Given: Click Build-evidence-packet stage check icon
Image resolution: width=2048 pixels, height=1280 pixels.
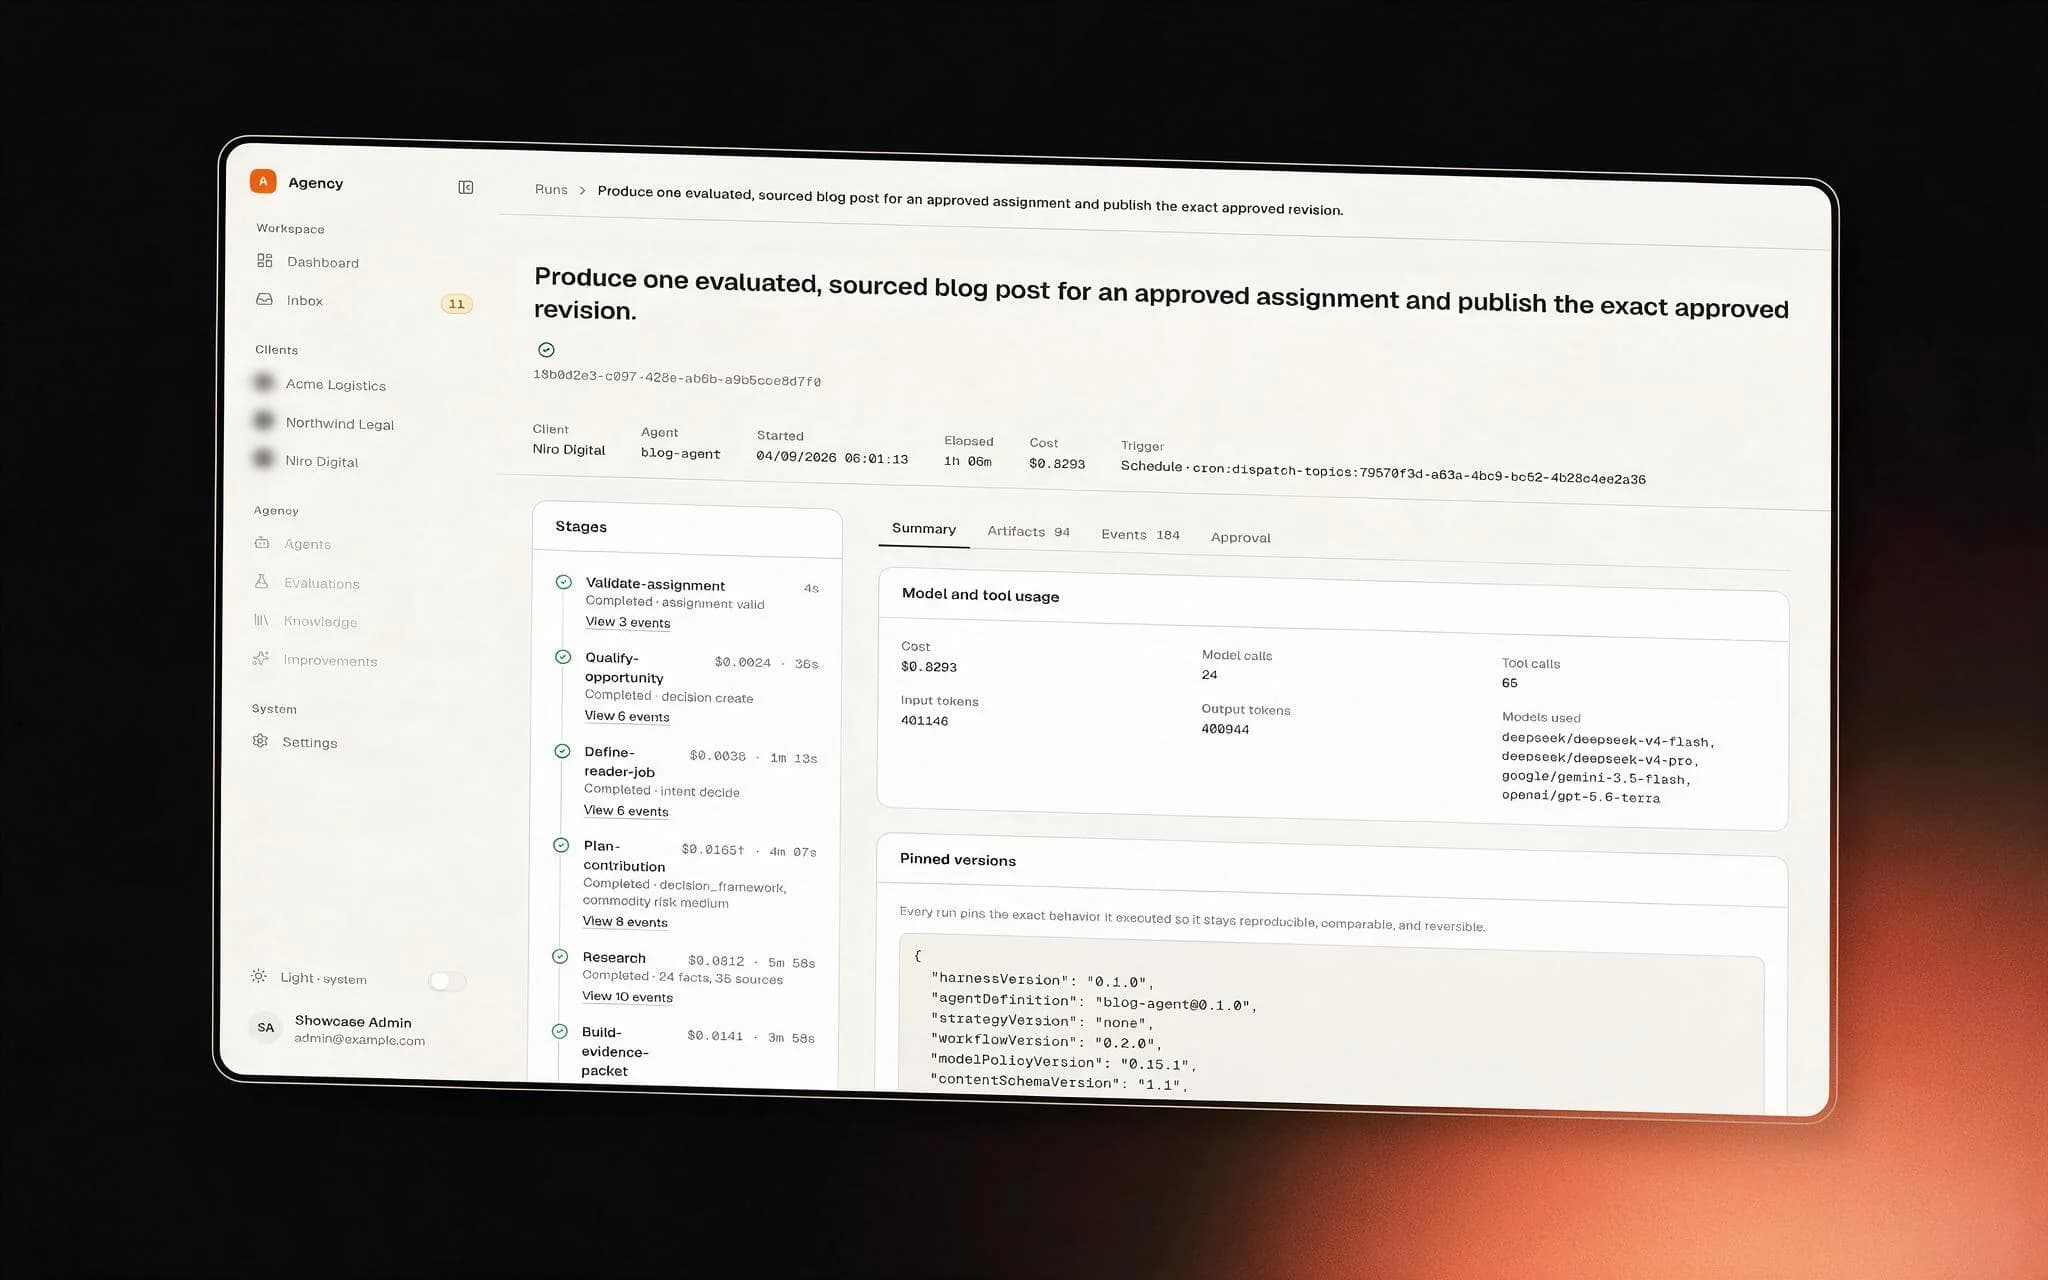Looking at the screenshot, I should click(x=560, y=1031).
